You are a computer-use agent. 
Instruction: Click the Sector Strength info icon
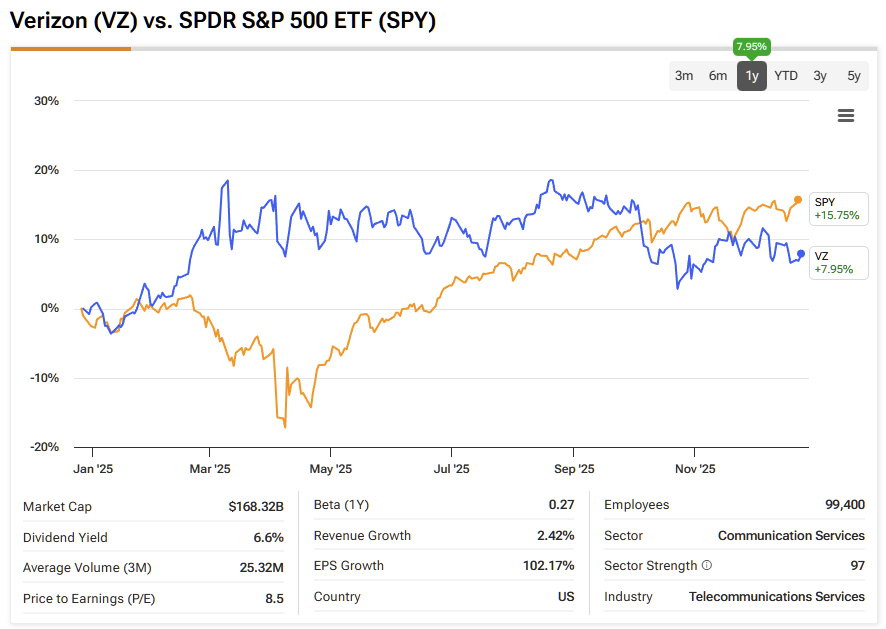707,566
